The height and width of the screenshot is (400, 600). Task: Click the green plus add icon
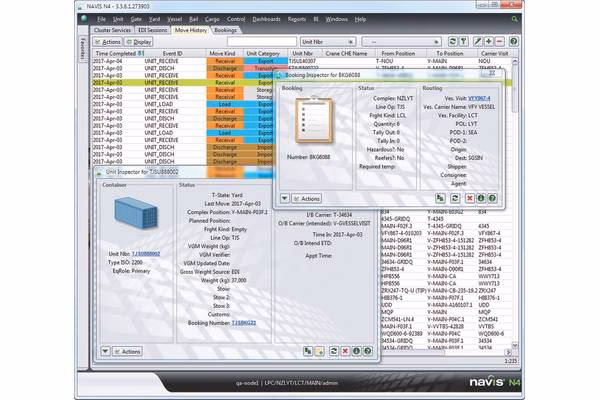pyautogui.click(x=489, y=41)
